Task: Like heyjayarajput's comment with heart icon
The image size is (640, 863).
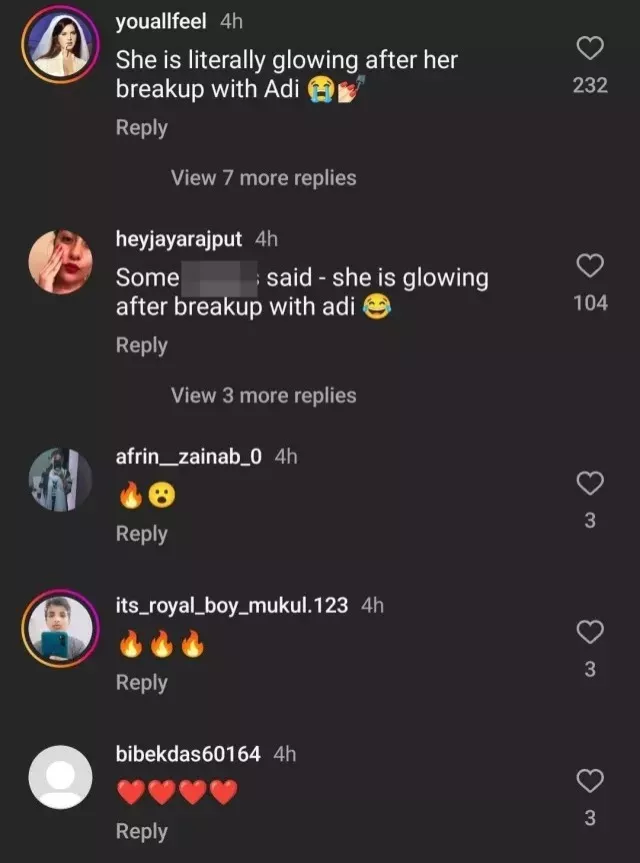Action: click(x=590, y=265)
